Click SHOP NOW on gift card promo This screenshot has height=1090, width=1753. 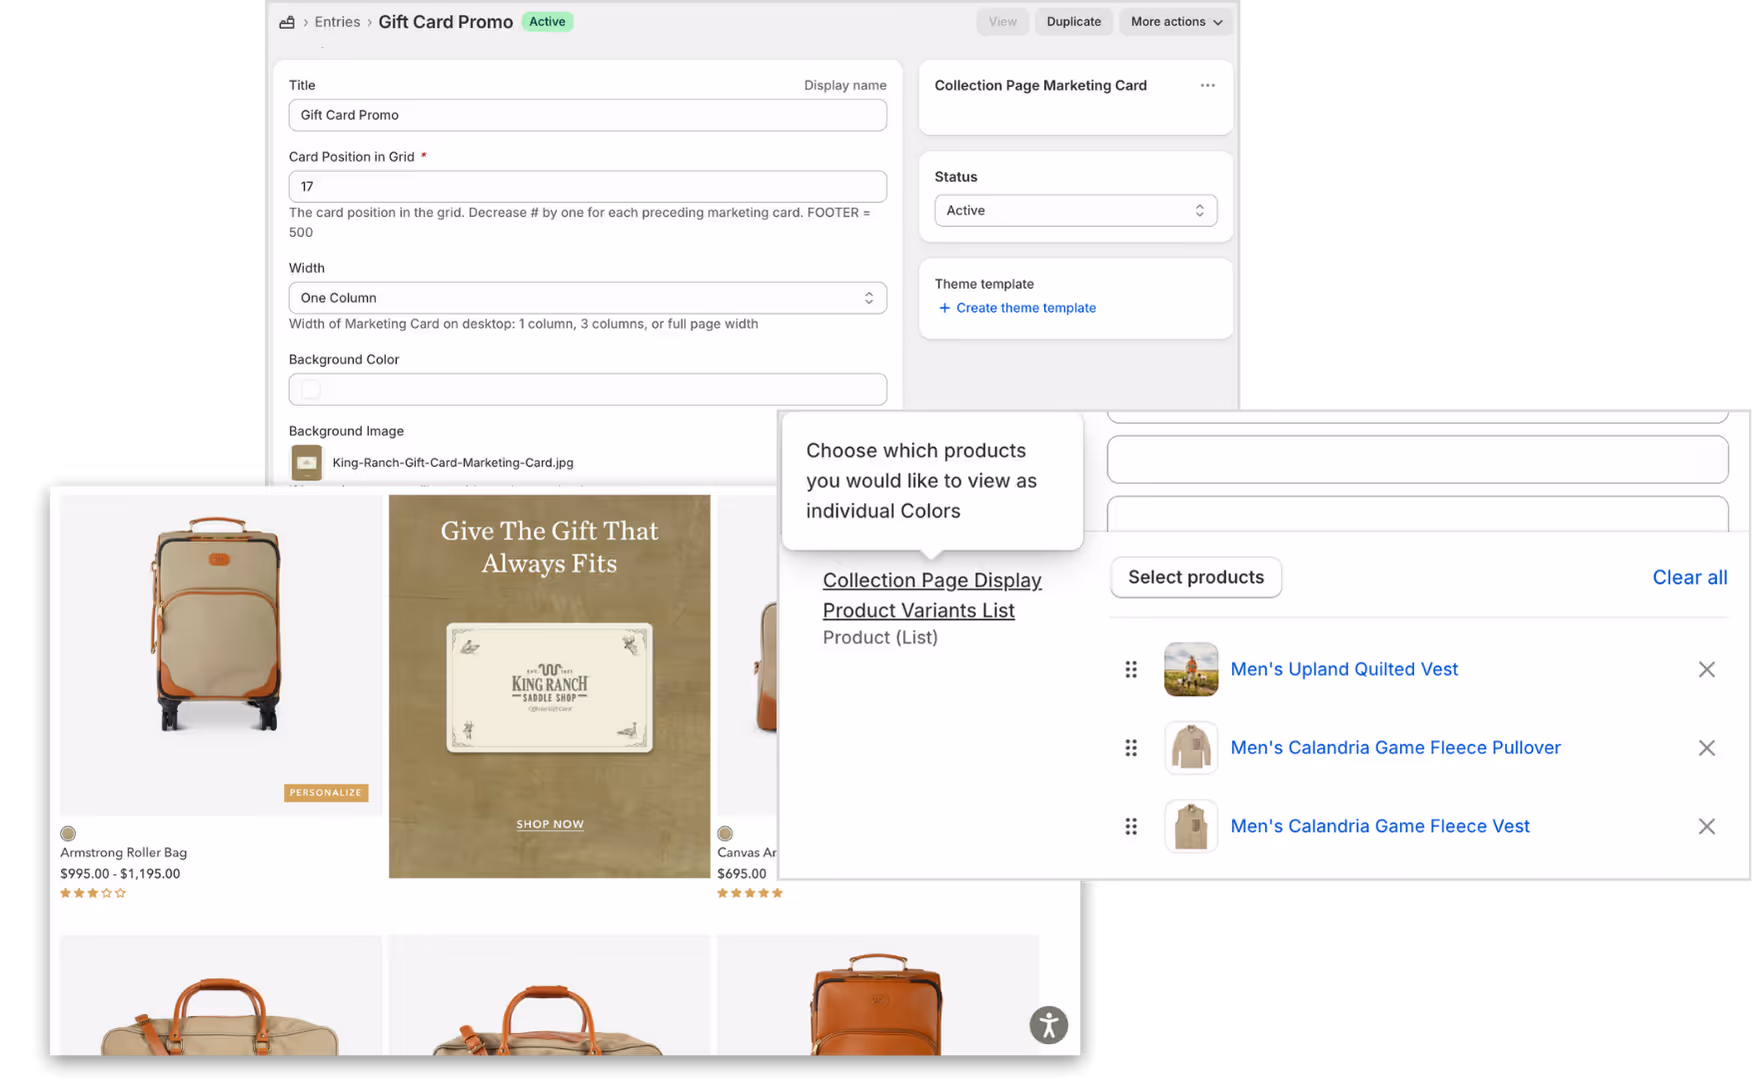pos(550,824)
